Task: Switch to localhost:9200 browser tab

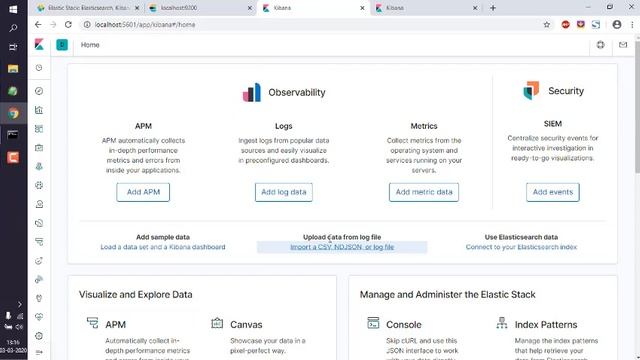Action: pyautogui.click(x=200, y=8)
